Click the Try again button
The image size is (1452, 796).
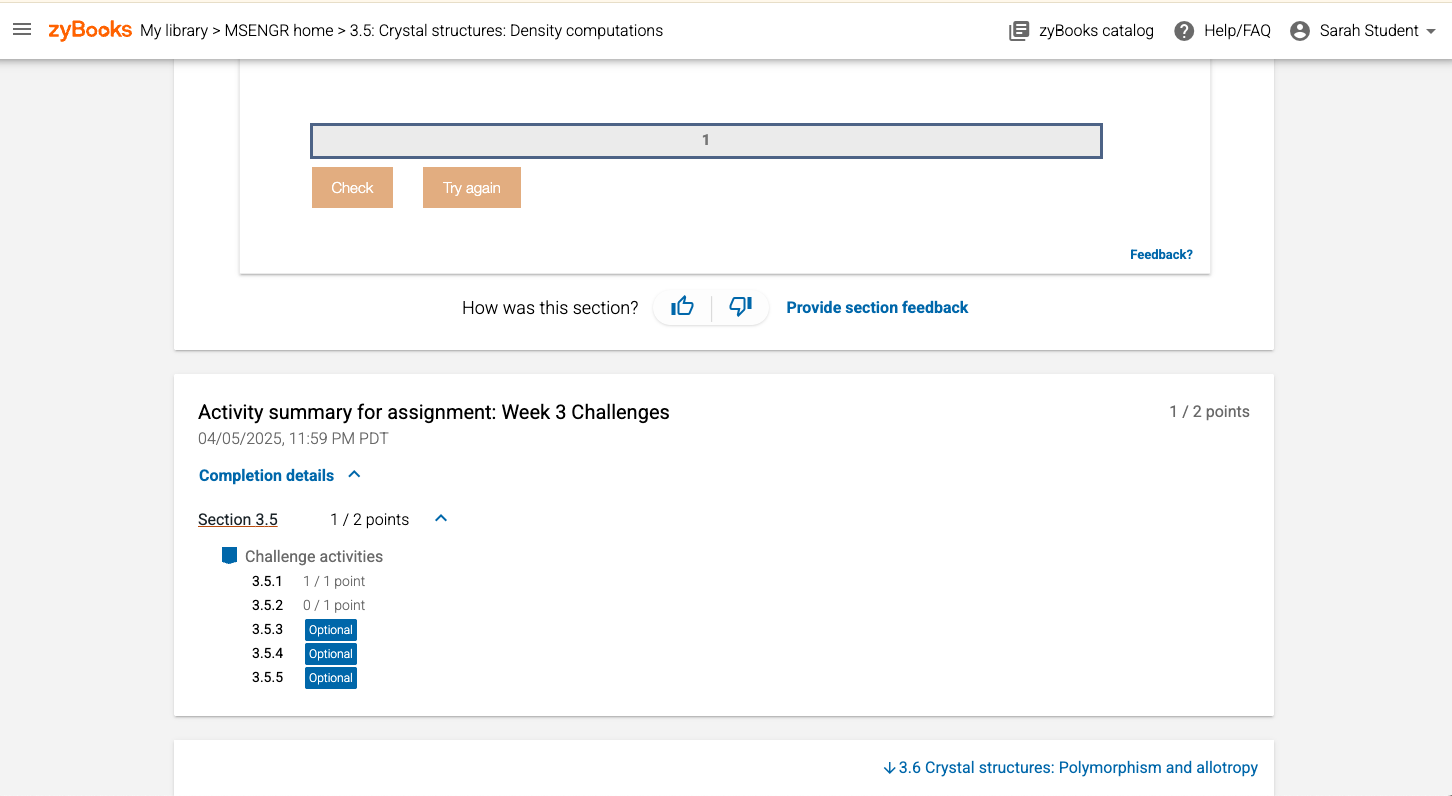click(472, 188)
